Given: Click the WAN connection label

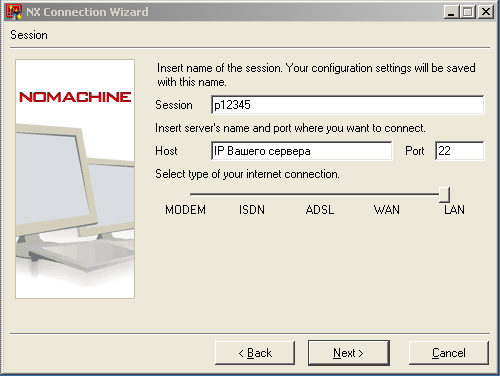Looking at the screenshot, I should tap(387, 210).
